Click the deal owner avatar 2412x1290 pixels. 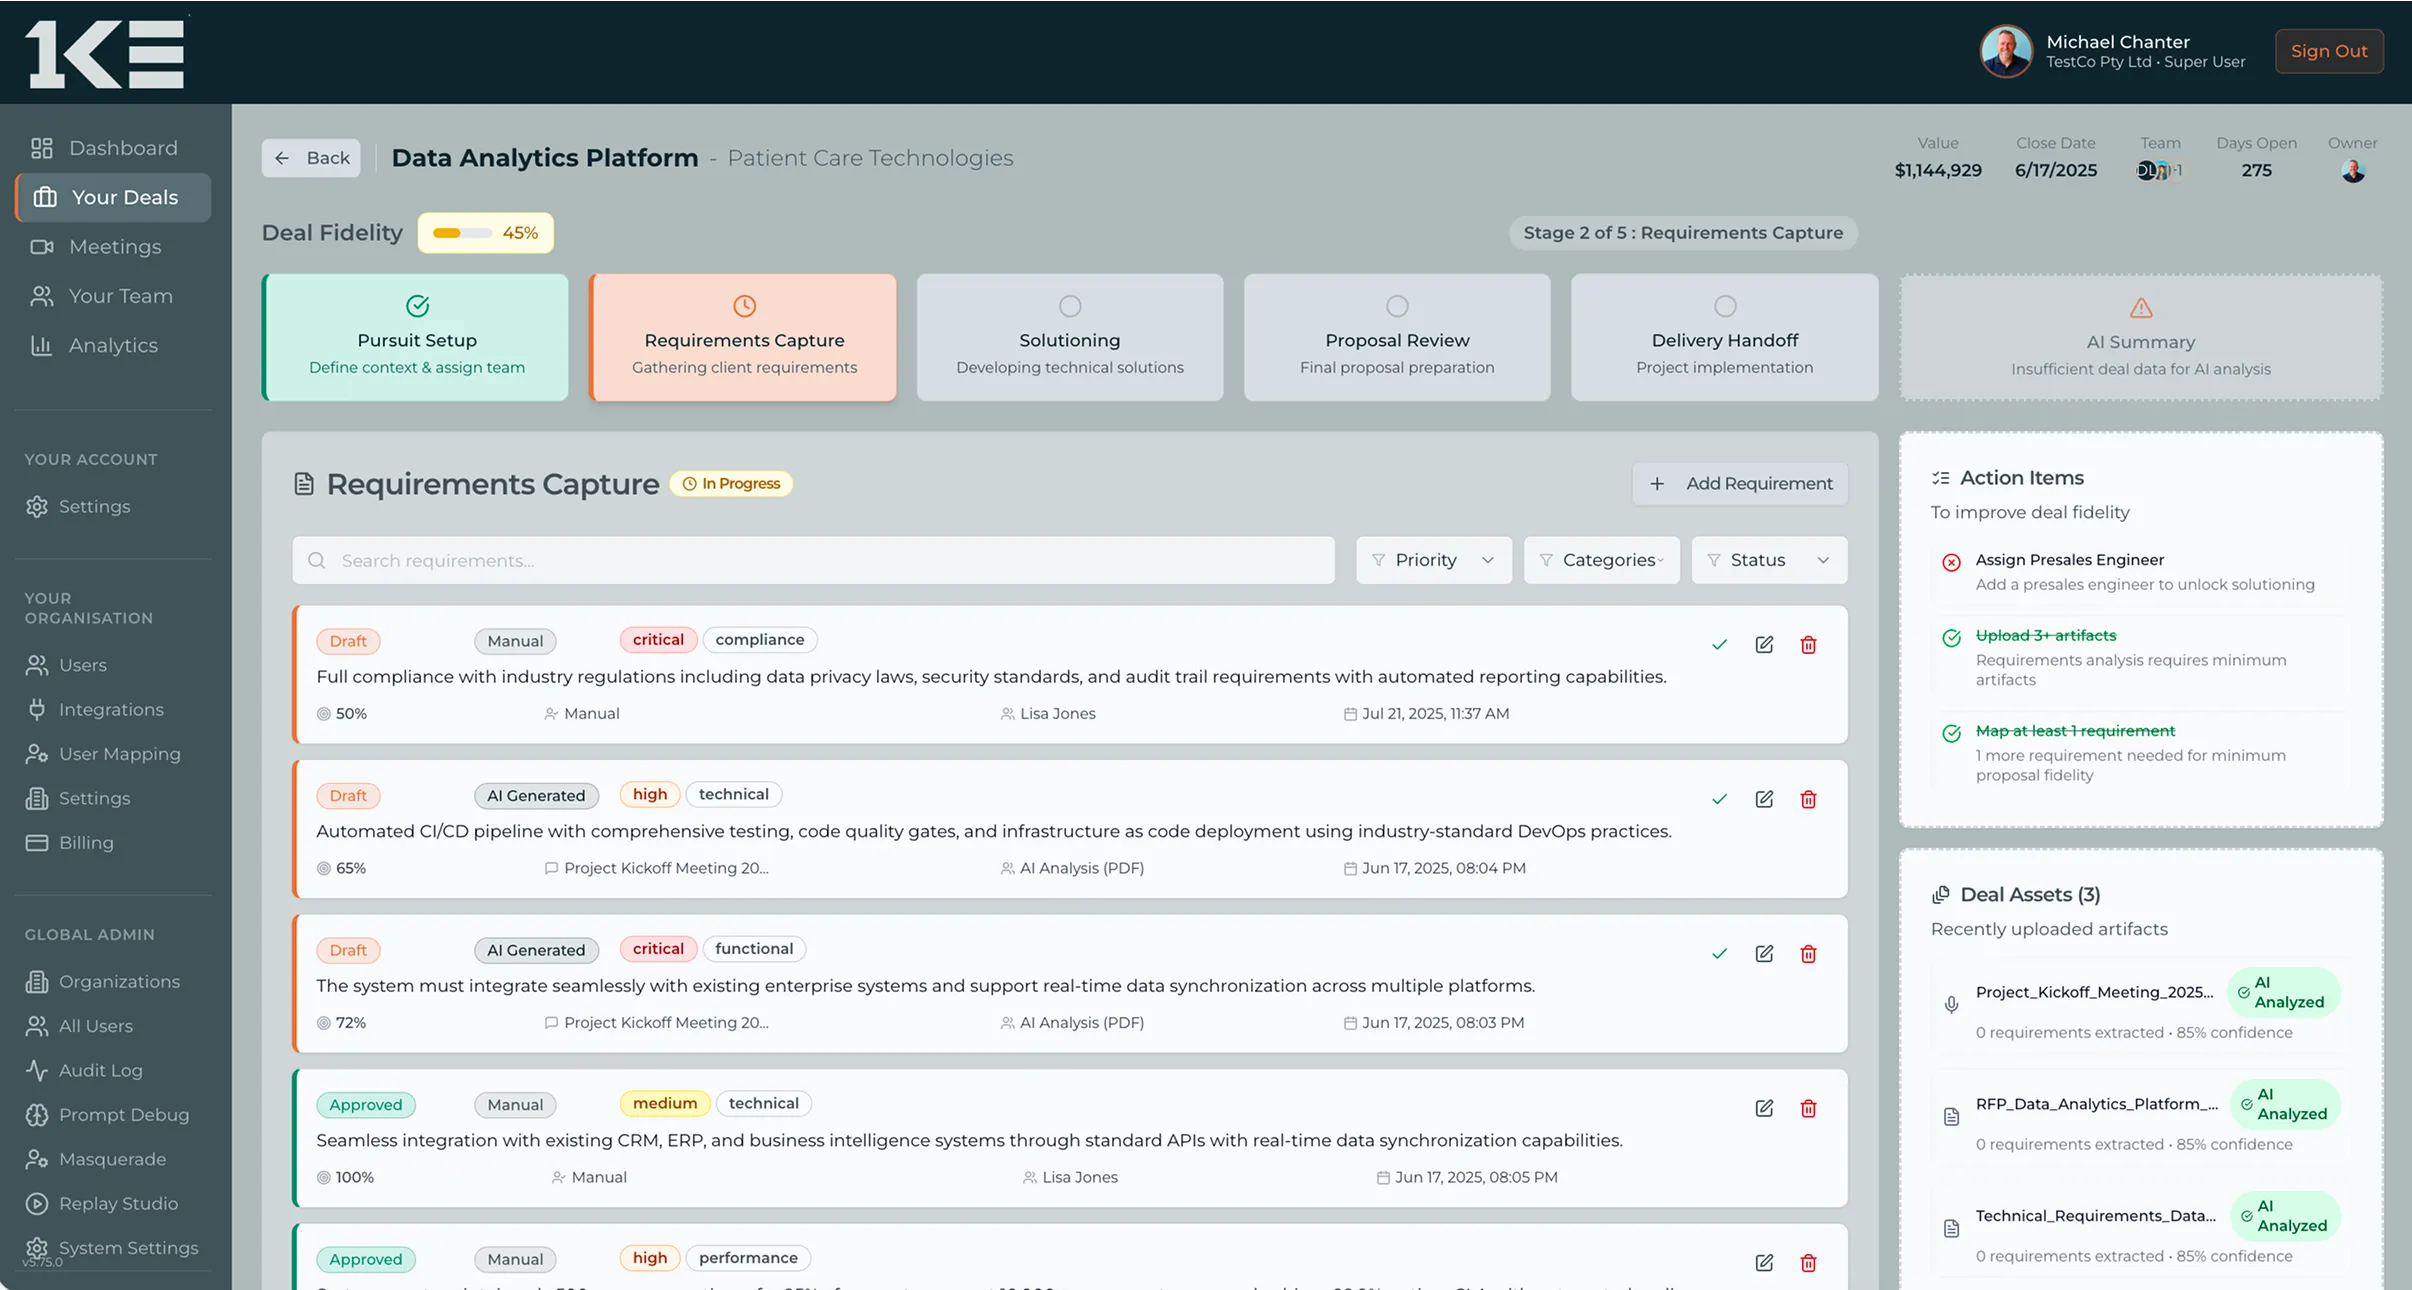[2353, 171]
